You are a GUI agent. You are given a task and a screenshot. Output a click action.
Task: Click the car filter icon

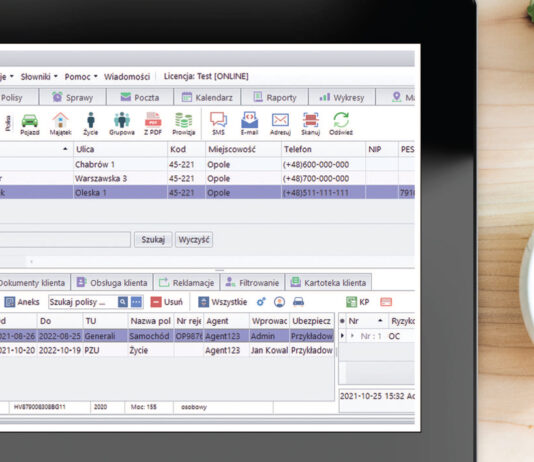[298, 302]
